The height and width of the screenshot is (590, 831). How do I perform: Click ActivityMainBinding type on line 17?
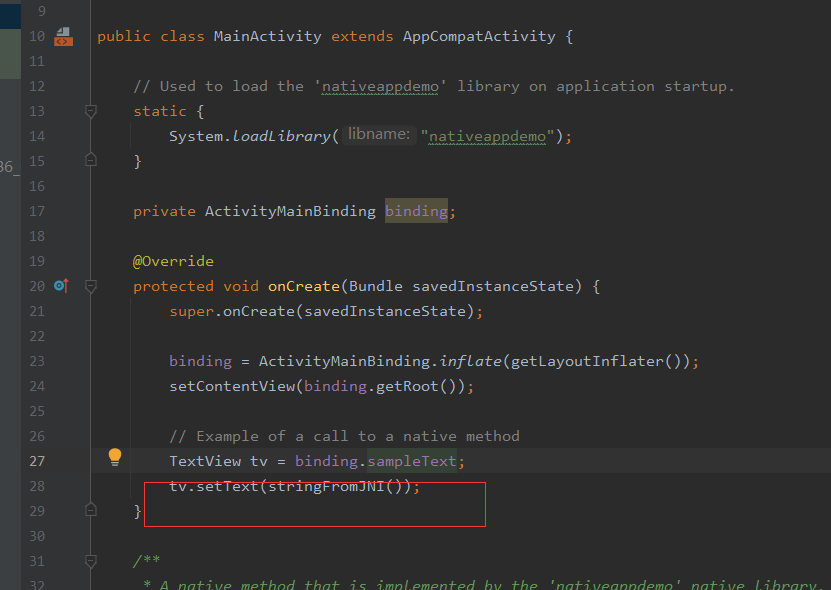coord(290,211)
